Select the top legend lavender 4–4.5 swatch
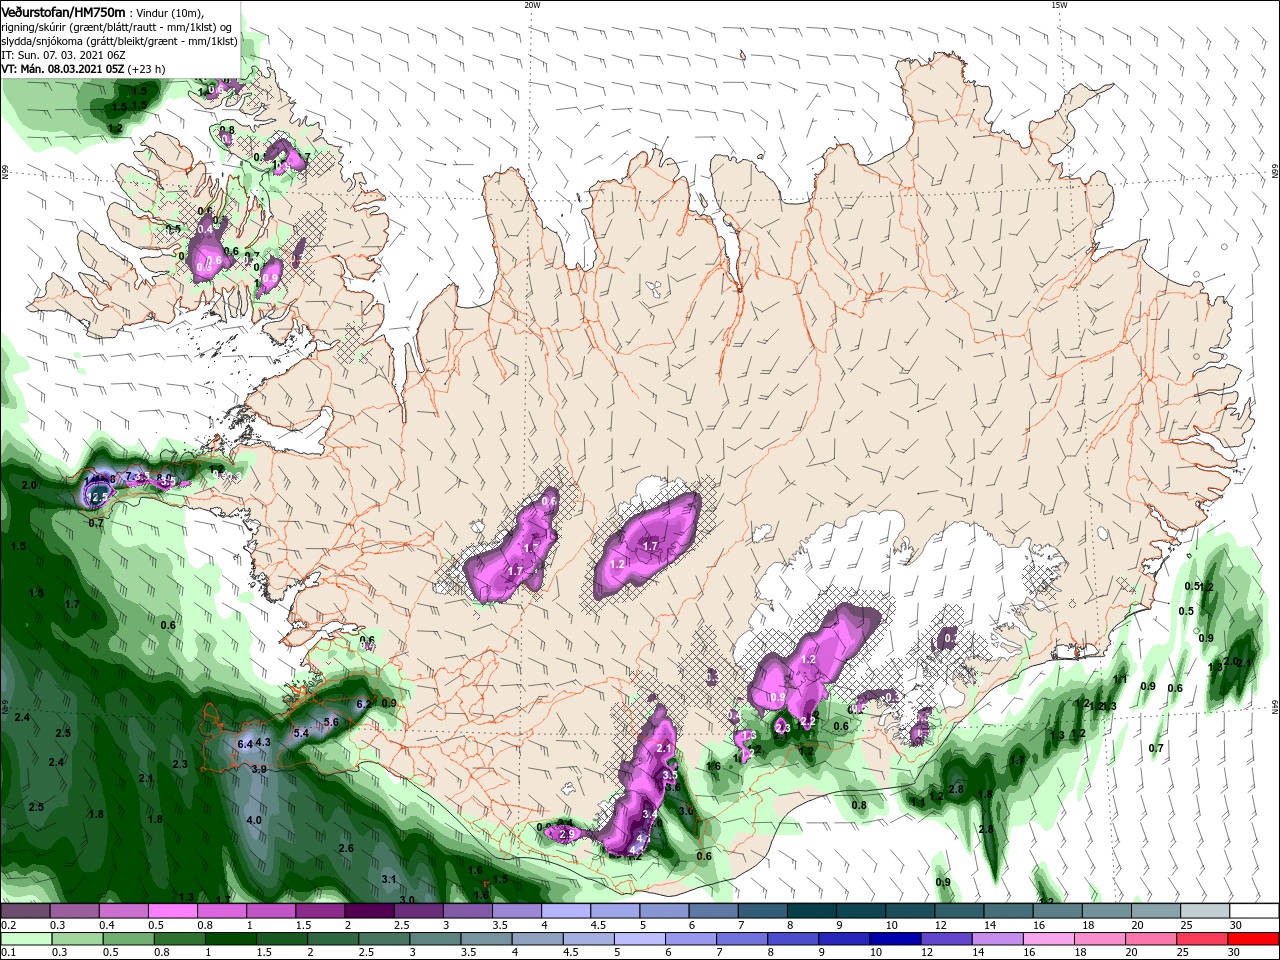The height and width of the screenshot is (960, 1280). tap(565, 911)
